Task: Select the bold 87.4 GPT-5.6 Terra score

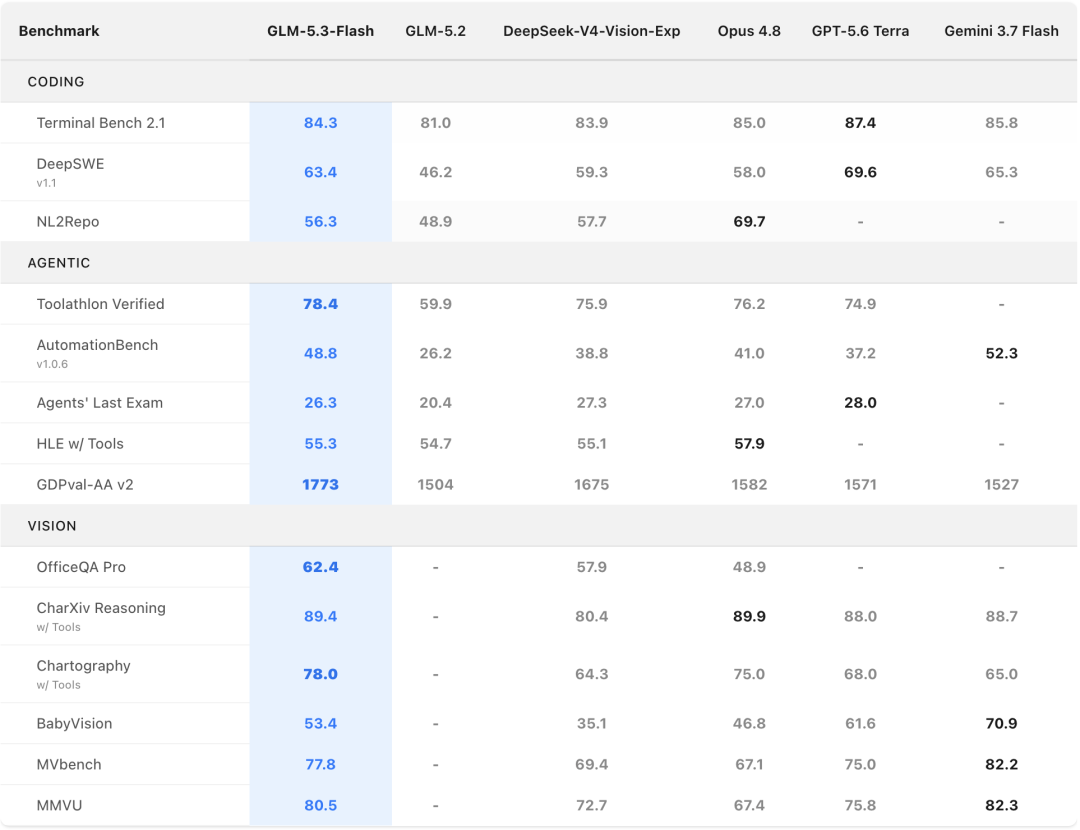Action: (860, 123)
